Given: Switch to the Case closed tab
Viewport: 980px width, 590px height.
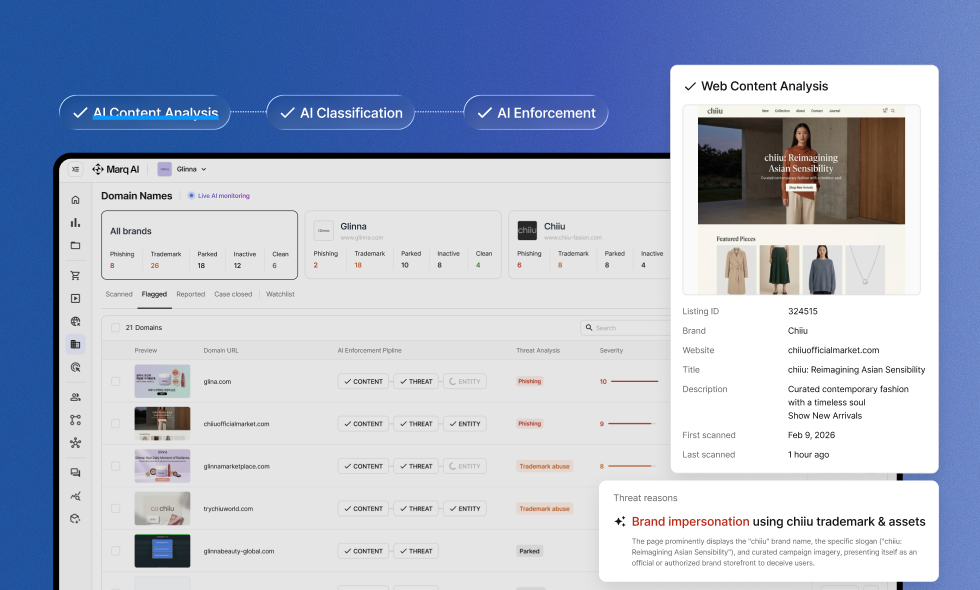Looking at the screenshot, I should [x=233, y=294].
